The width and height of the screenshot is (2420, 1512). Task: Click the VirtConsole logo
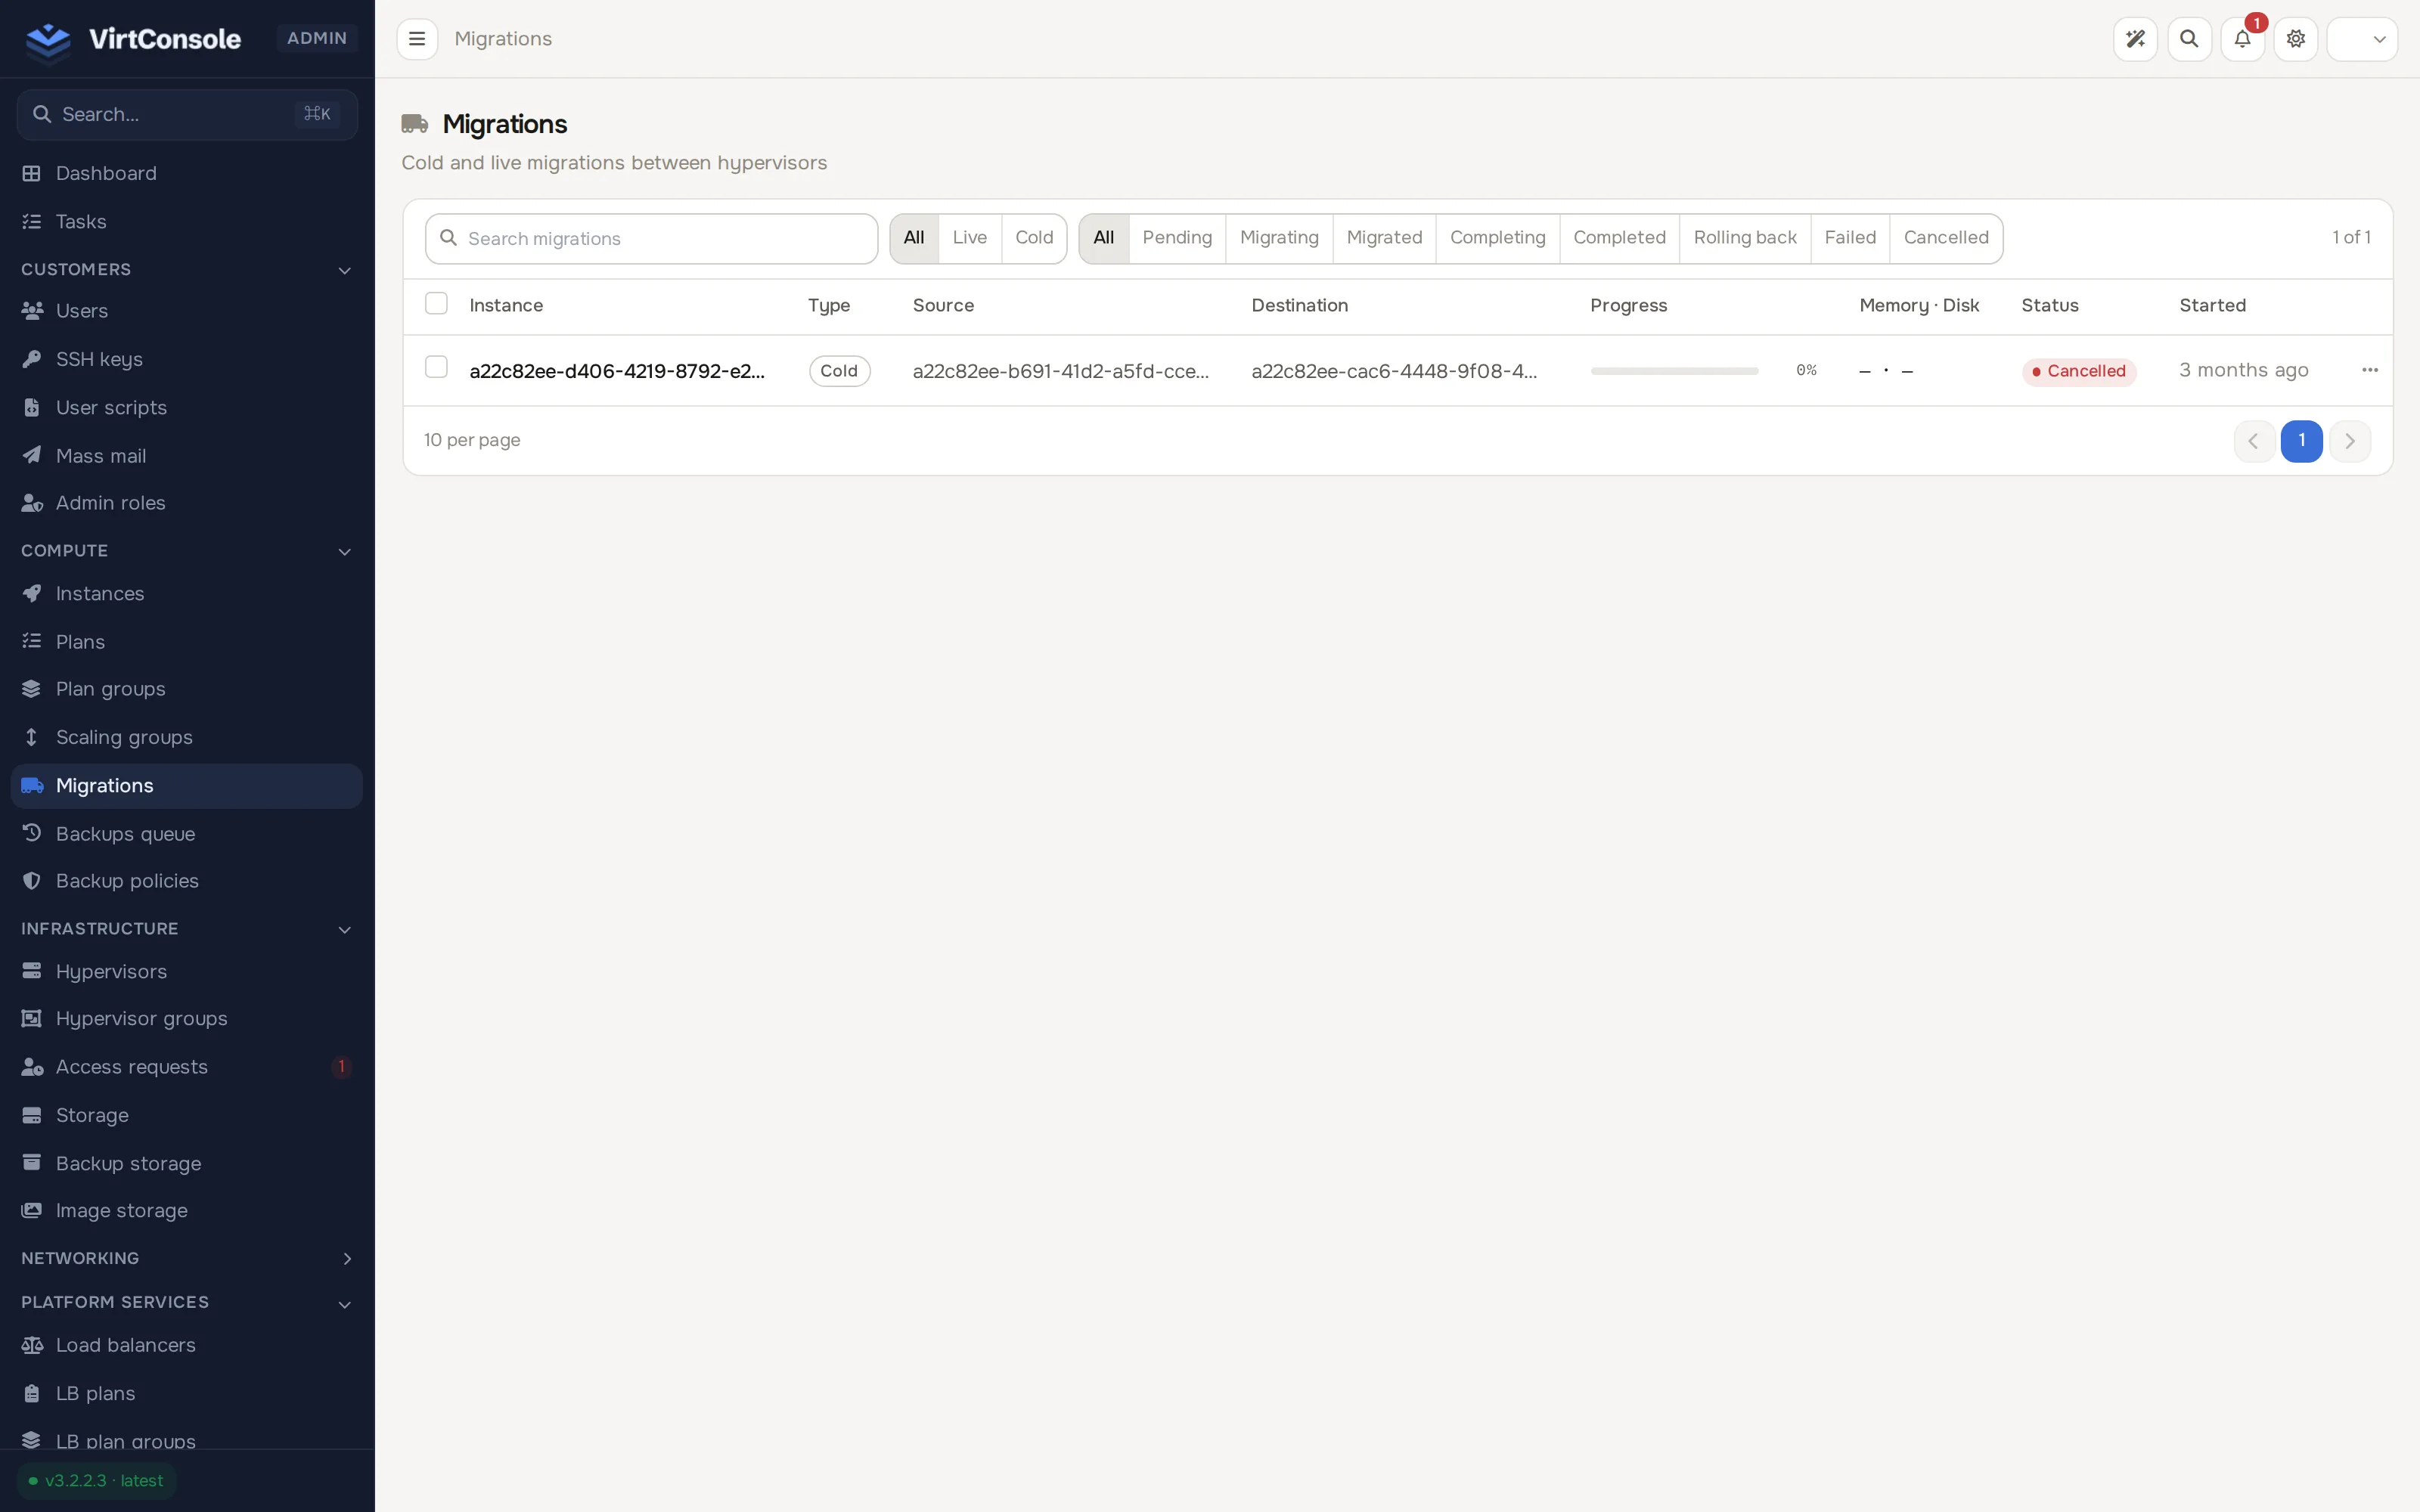point(133,39)
